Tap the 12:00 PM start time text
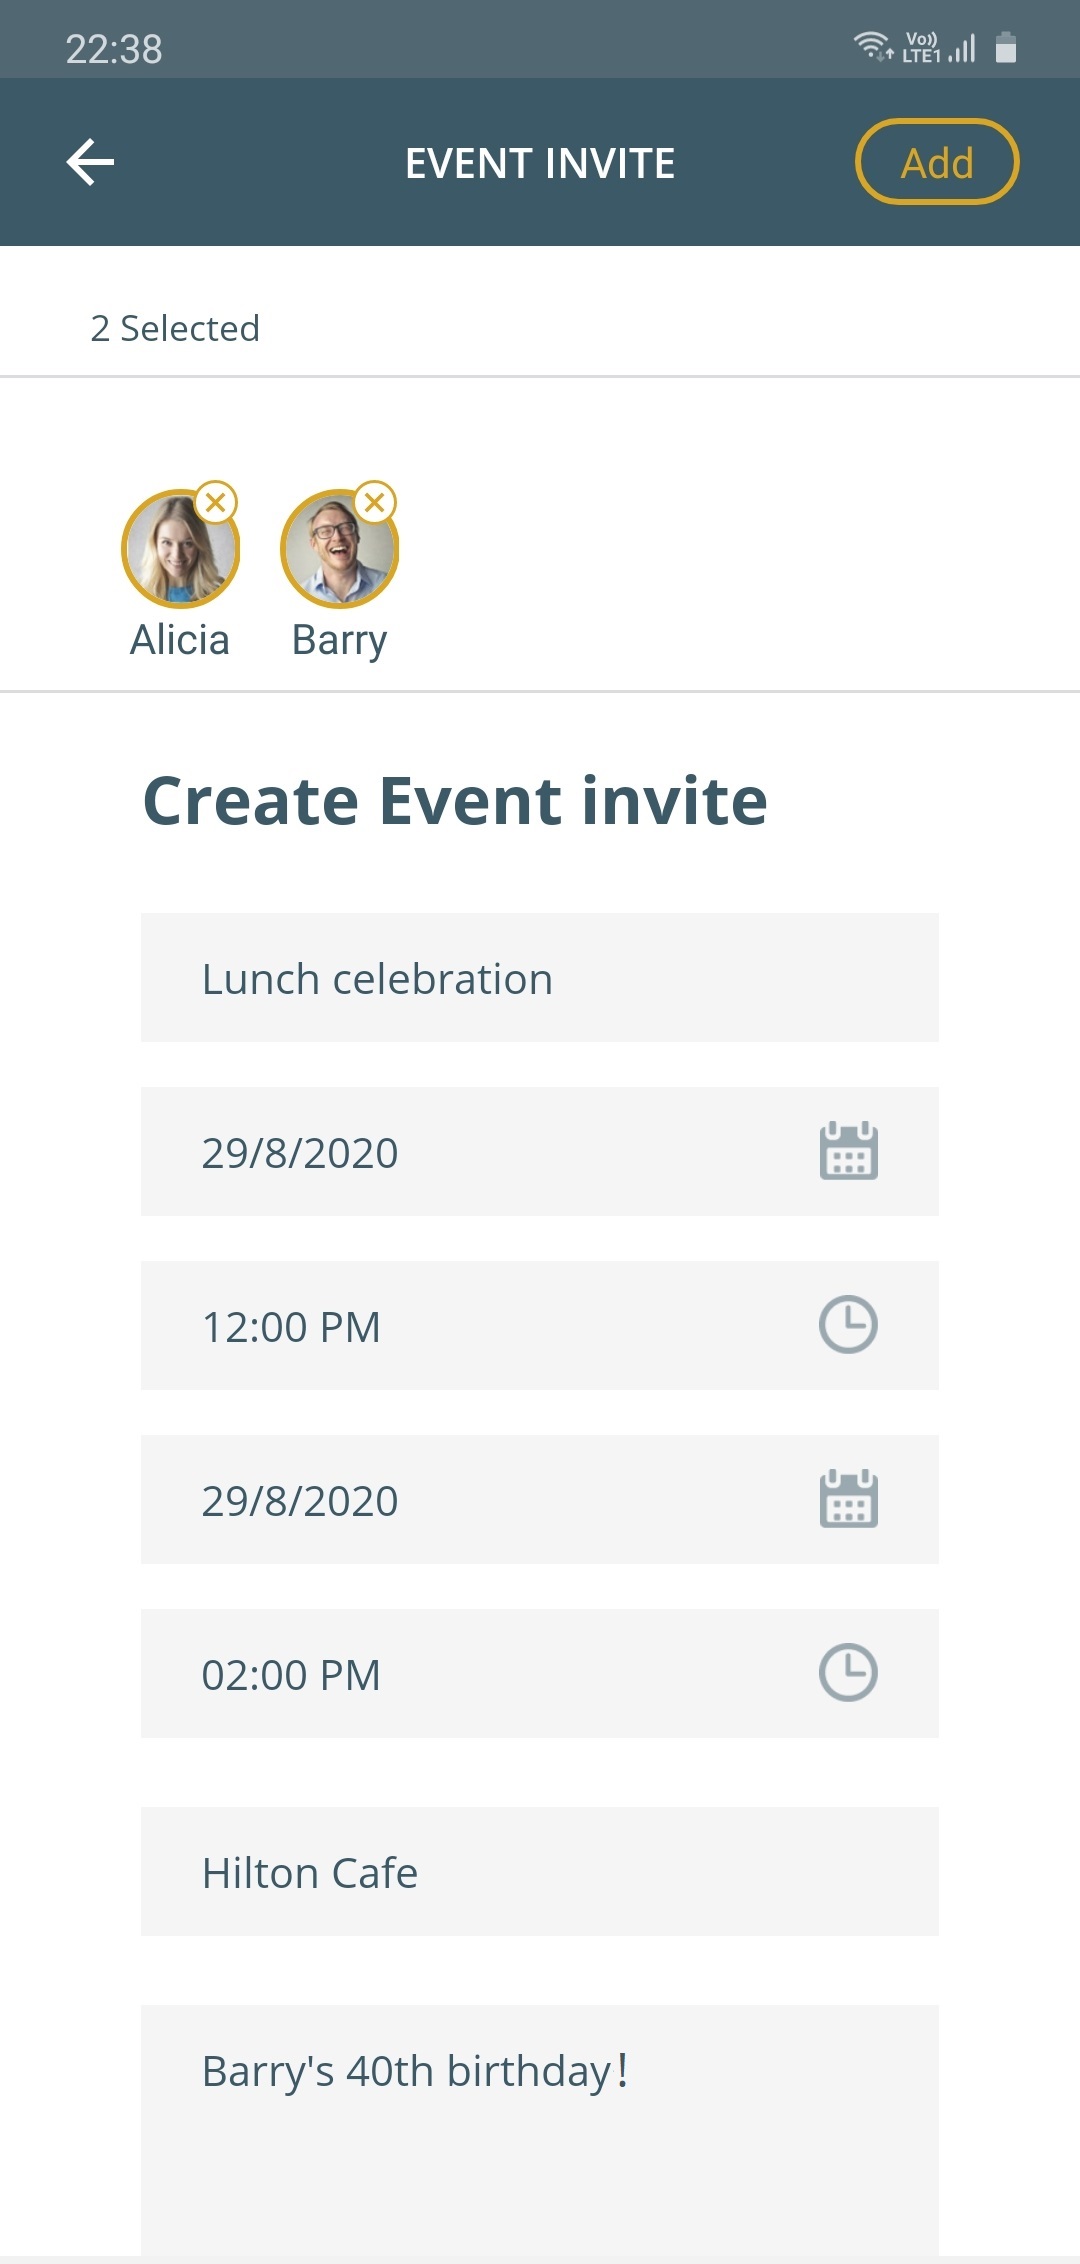The width and height of the screenshot is (1080, 2264). click(x=291, y=1327)
